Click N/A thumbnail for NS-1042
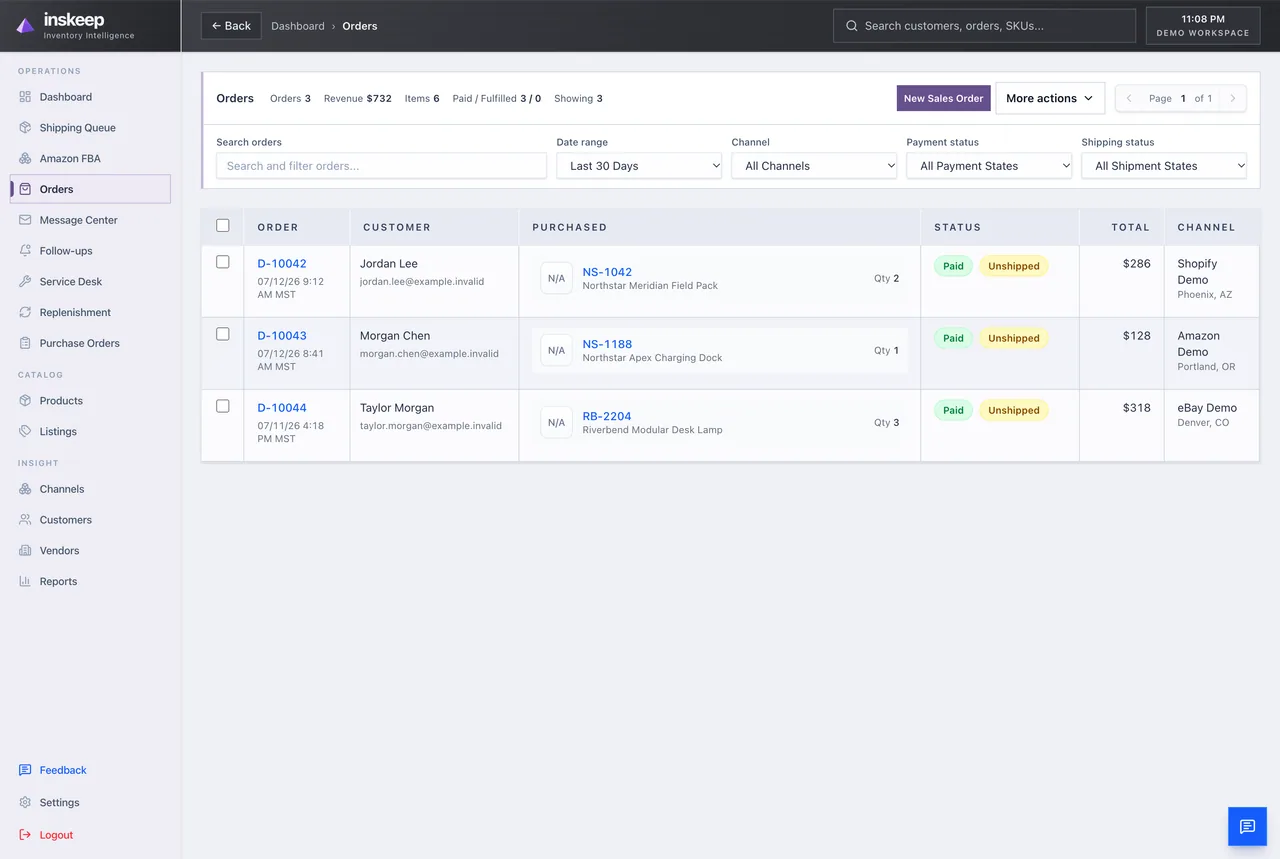This screenshot has width=1280, height=859. (556, 278)
